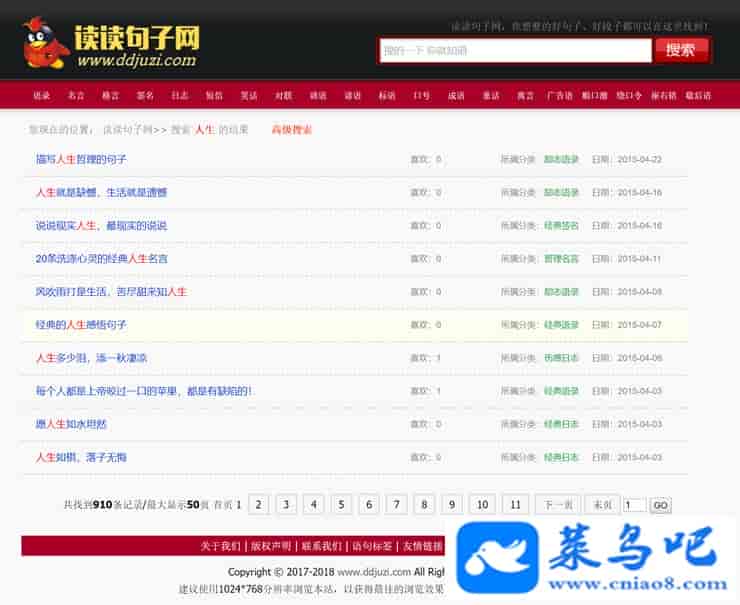Click the penguin mascot logo icon

44,43
